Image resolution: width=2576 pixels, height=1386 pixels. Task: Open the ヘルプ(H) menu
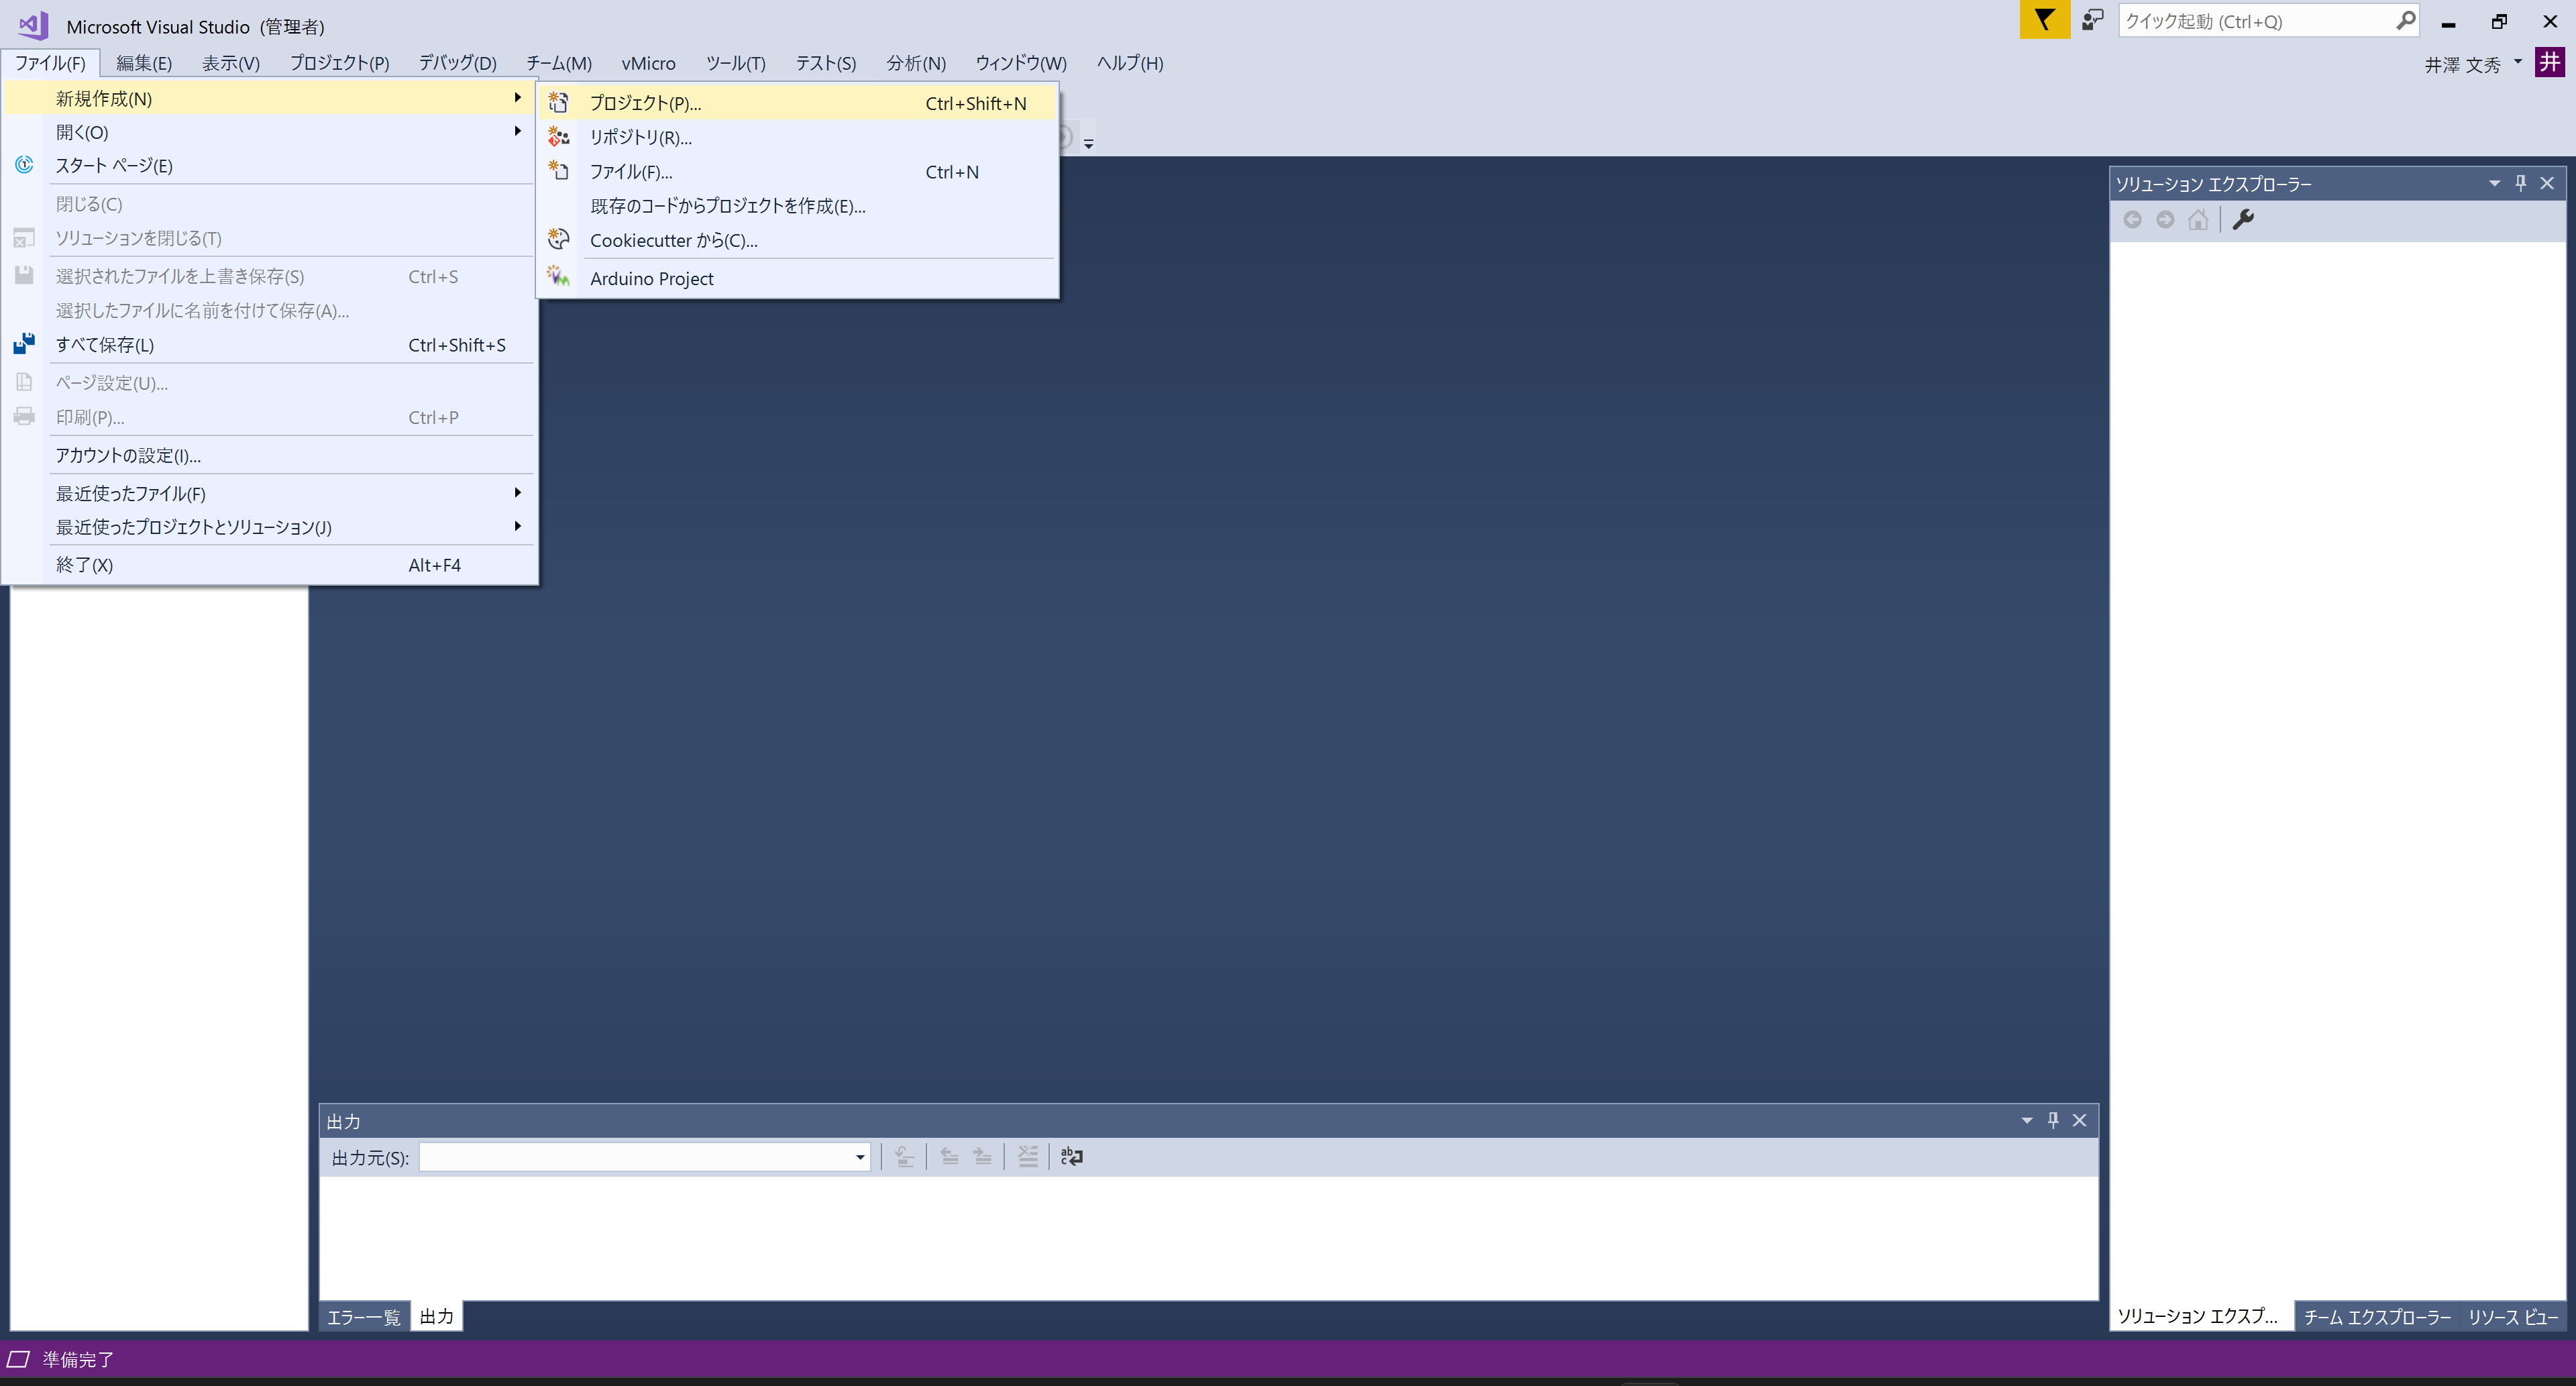pyautogui.click(x=1130, y=63)
